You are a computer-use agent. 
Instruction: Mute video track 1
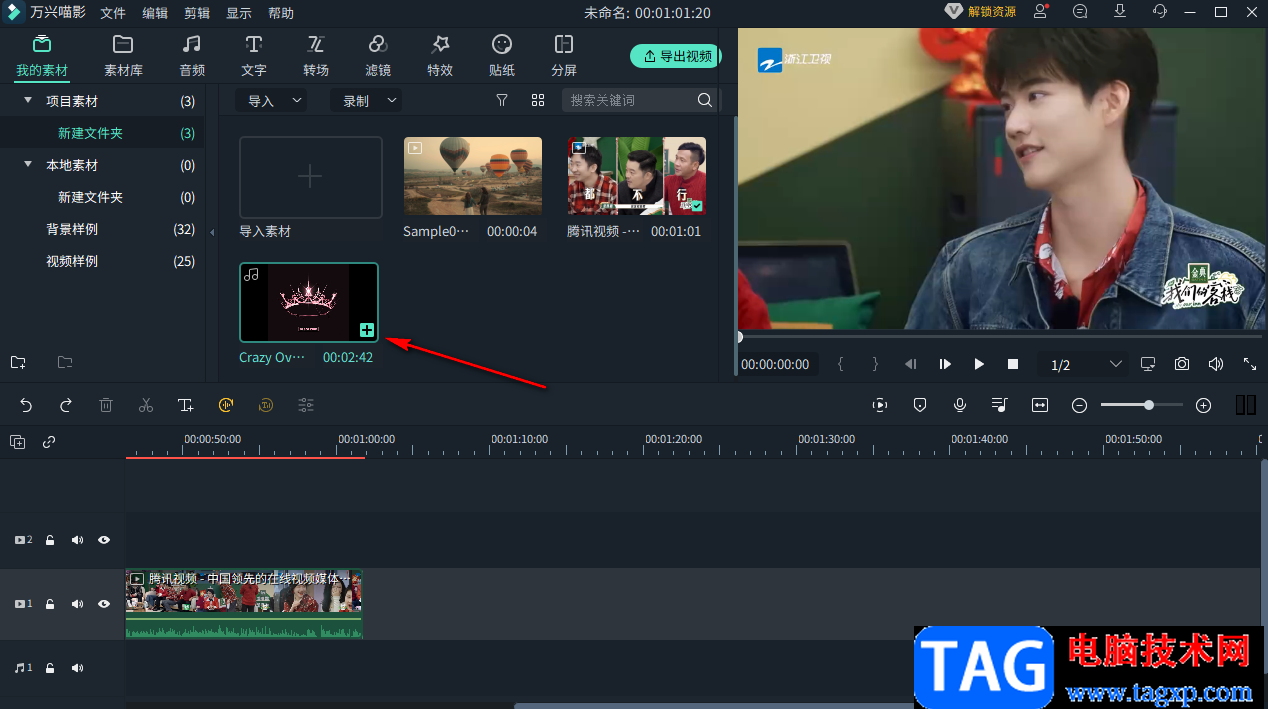point(77,604)
